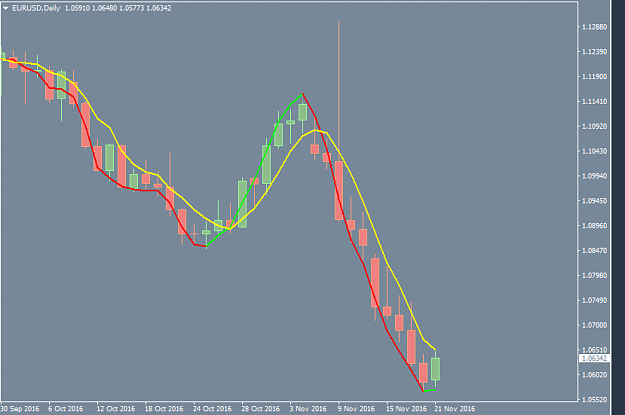Click the 28 Oct 2016 date label
This screenshot has height=415, width=625.
tap(260, 409)
